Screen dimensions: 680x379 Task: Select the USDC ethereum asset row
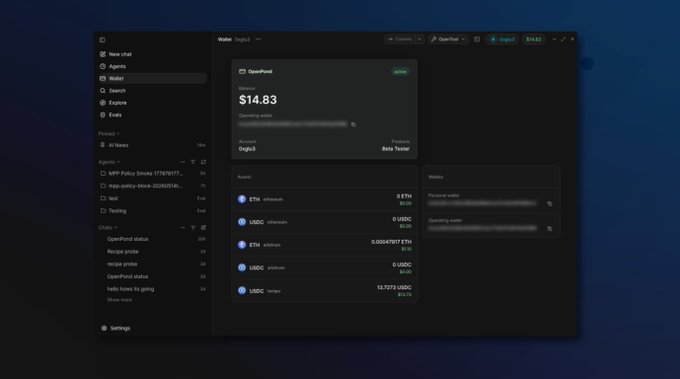[x=324, y=222]
